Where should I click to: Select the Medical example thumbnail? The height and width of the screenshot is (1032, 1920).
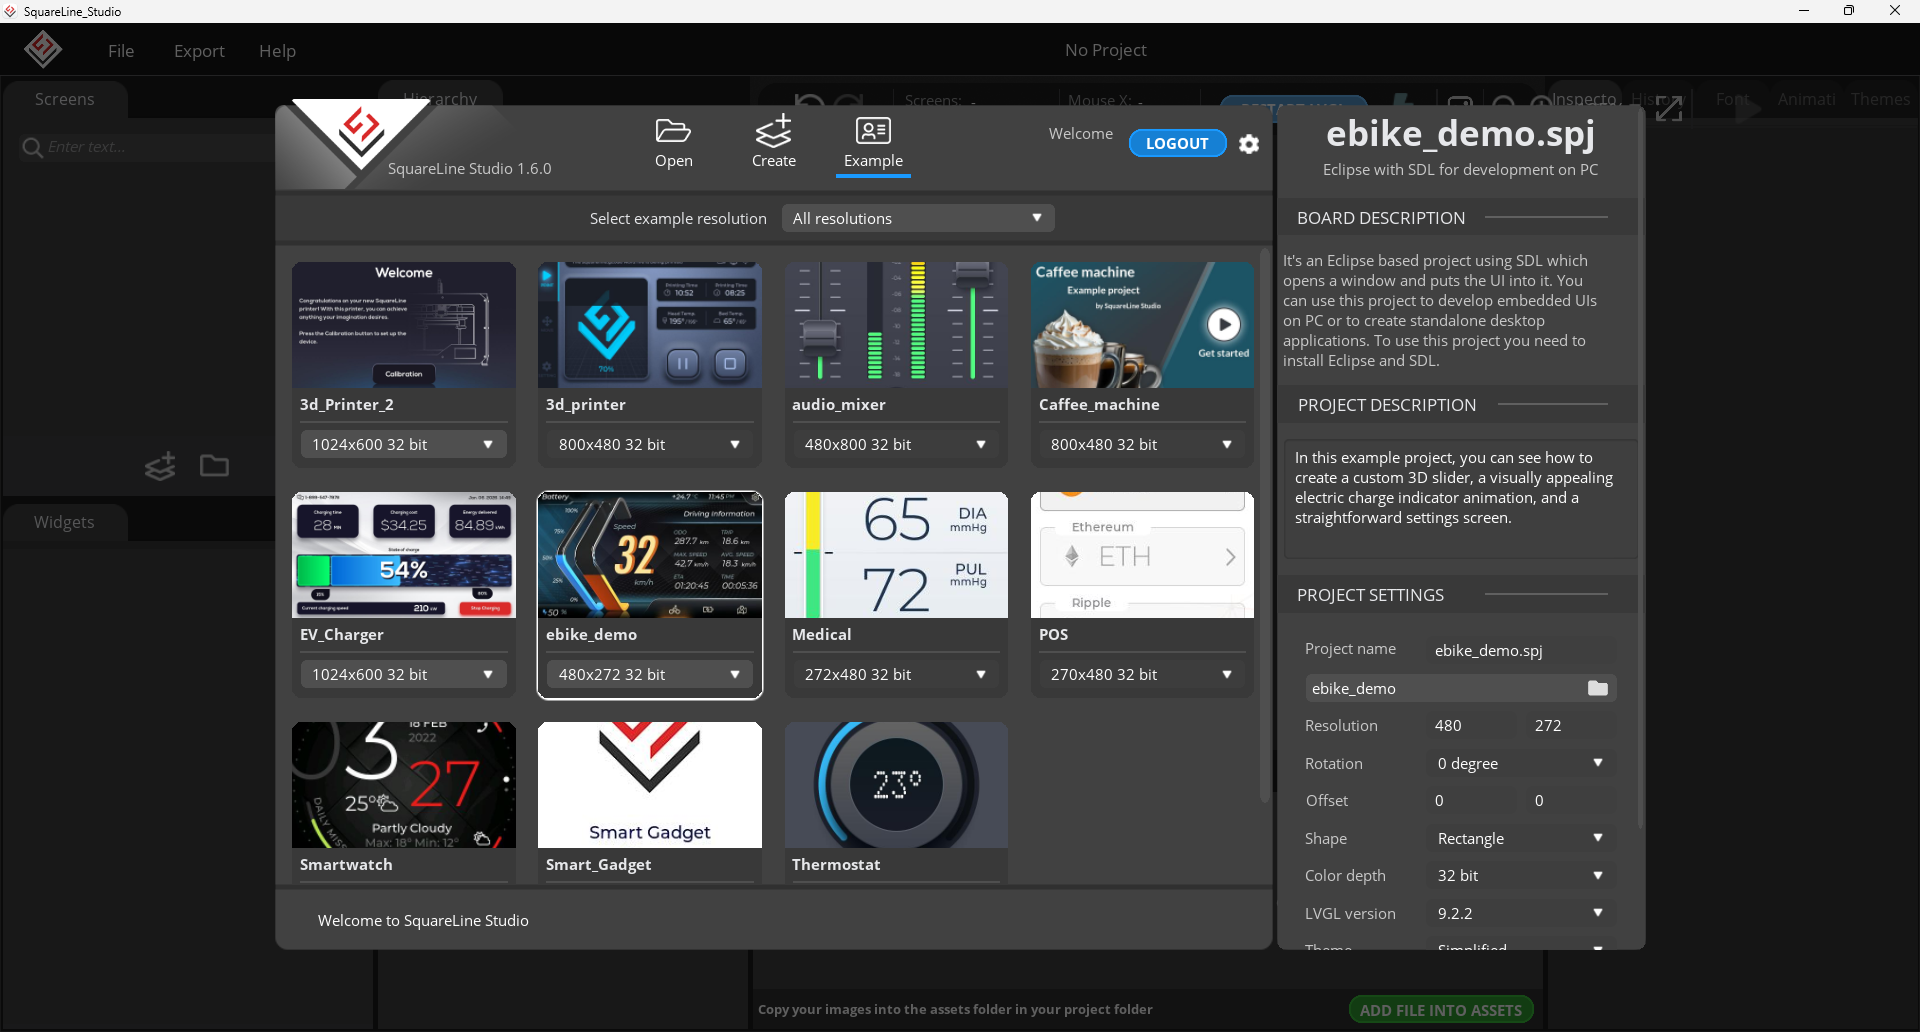pos(896,555)
